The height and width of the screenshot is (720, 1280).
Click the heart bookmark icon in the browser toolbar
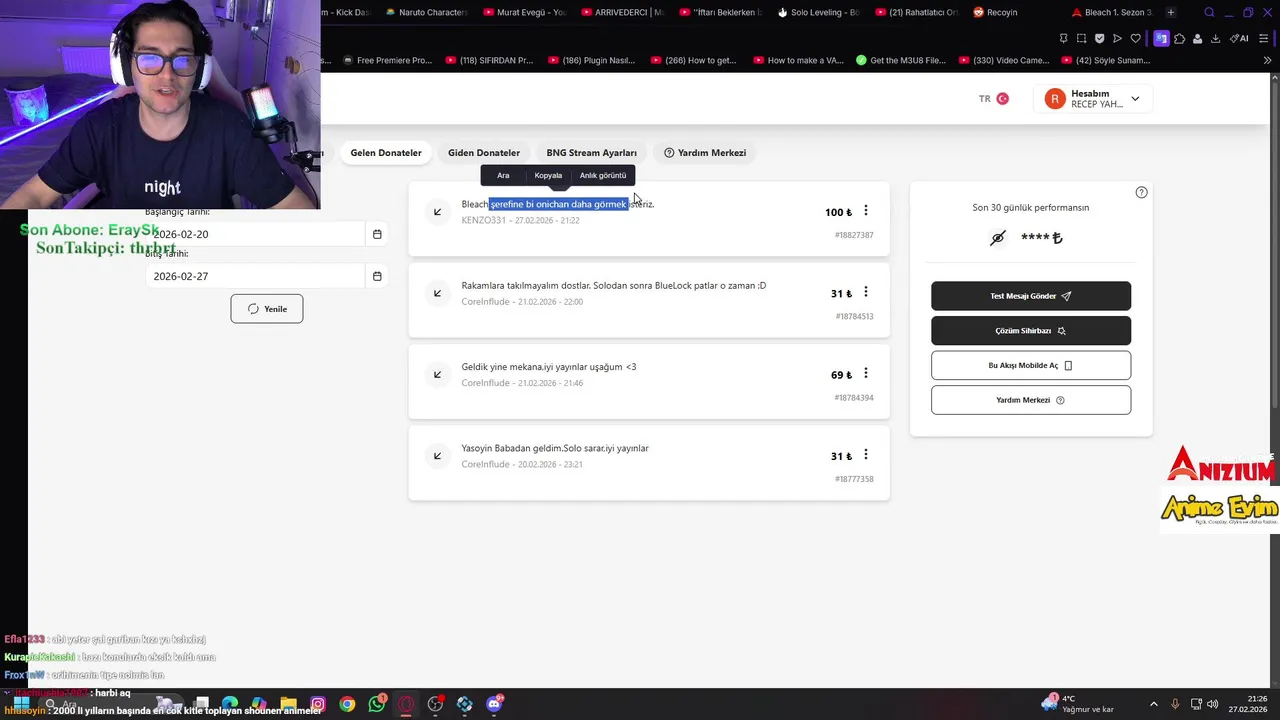pyautogui.click(x=1135, y=39)
